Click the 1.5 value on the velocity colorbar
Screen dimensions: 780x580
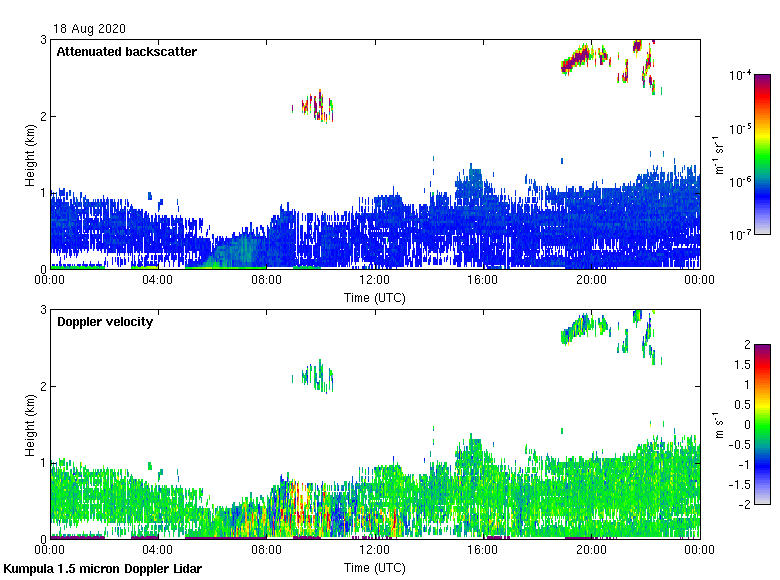pos(741,364)
